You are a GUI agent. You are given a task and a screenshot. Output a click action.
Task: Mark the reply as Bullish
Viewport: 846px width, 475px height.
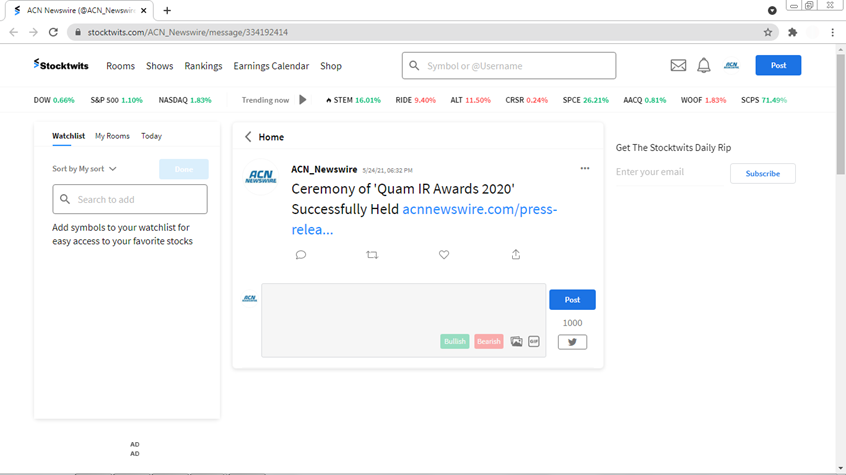[x=454, y=341]
